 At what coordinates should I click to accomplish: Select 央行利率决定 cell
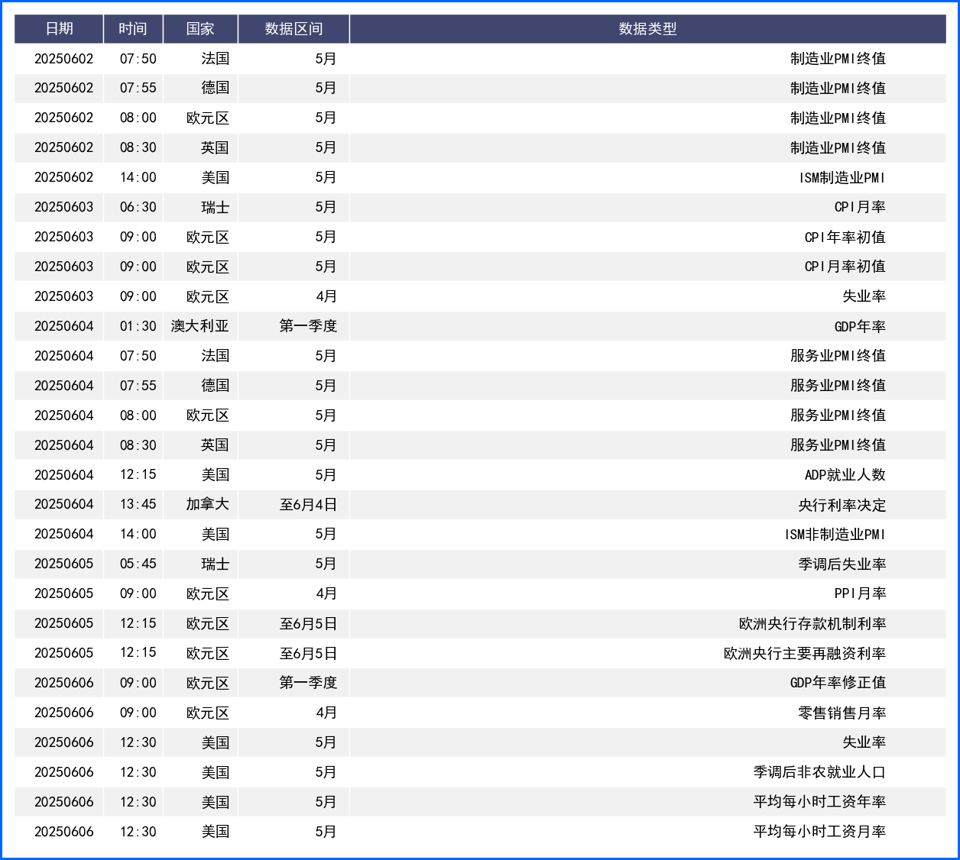click(842, 504)
